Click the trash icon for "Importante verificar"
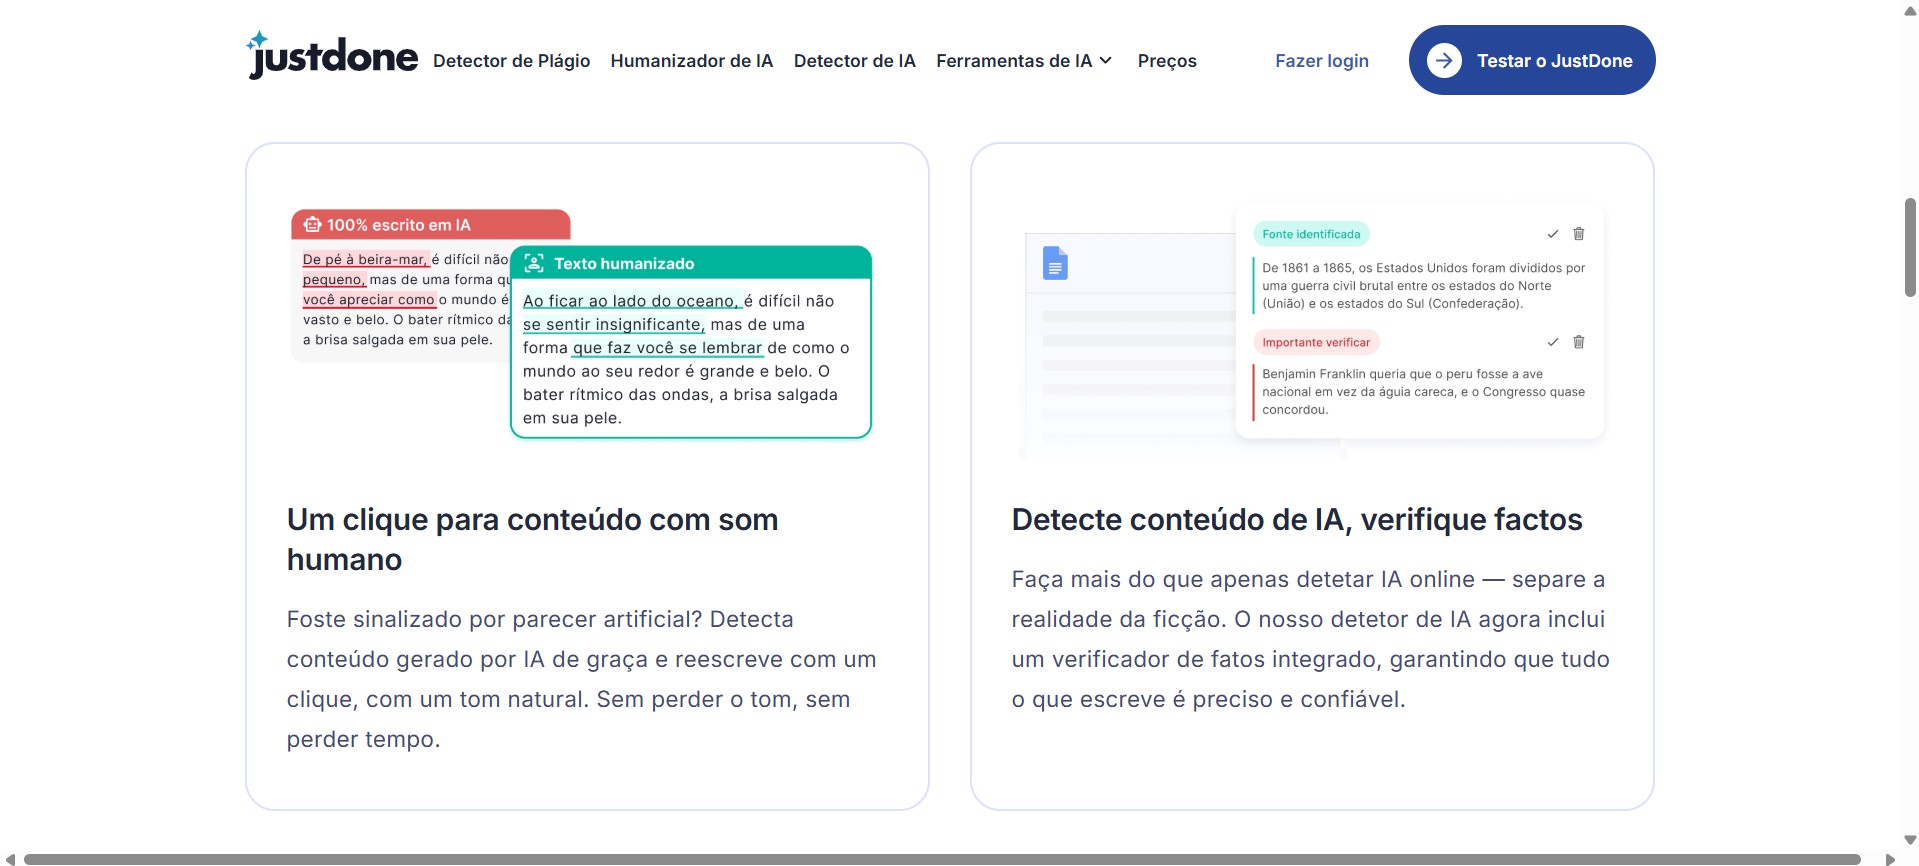This screenshot has width=1919, height=866. [1579, 342]
